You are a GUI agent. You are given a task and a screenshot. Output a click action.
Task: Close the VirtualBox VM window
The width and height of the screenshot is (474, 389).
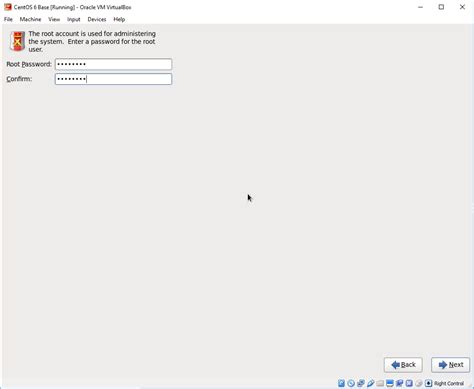point(462,7)
